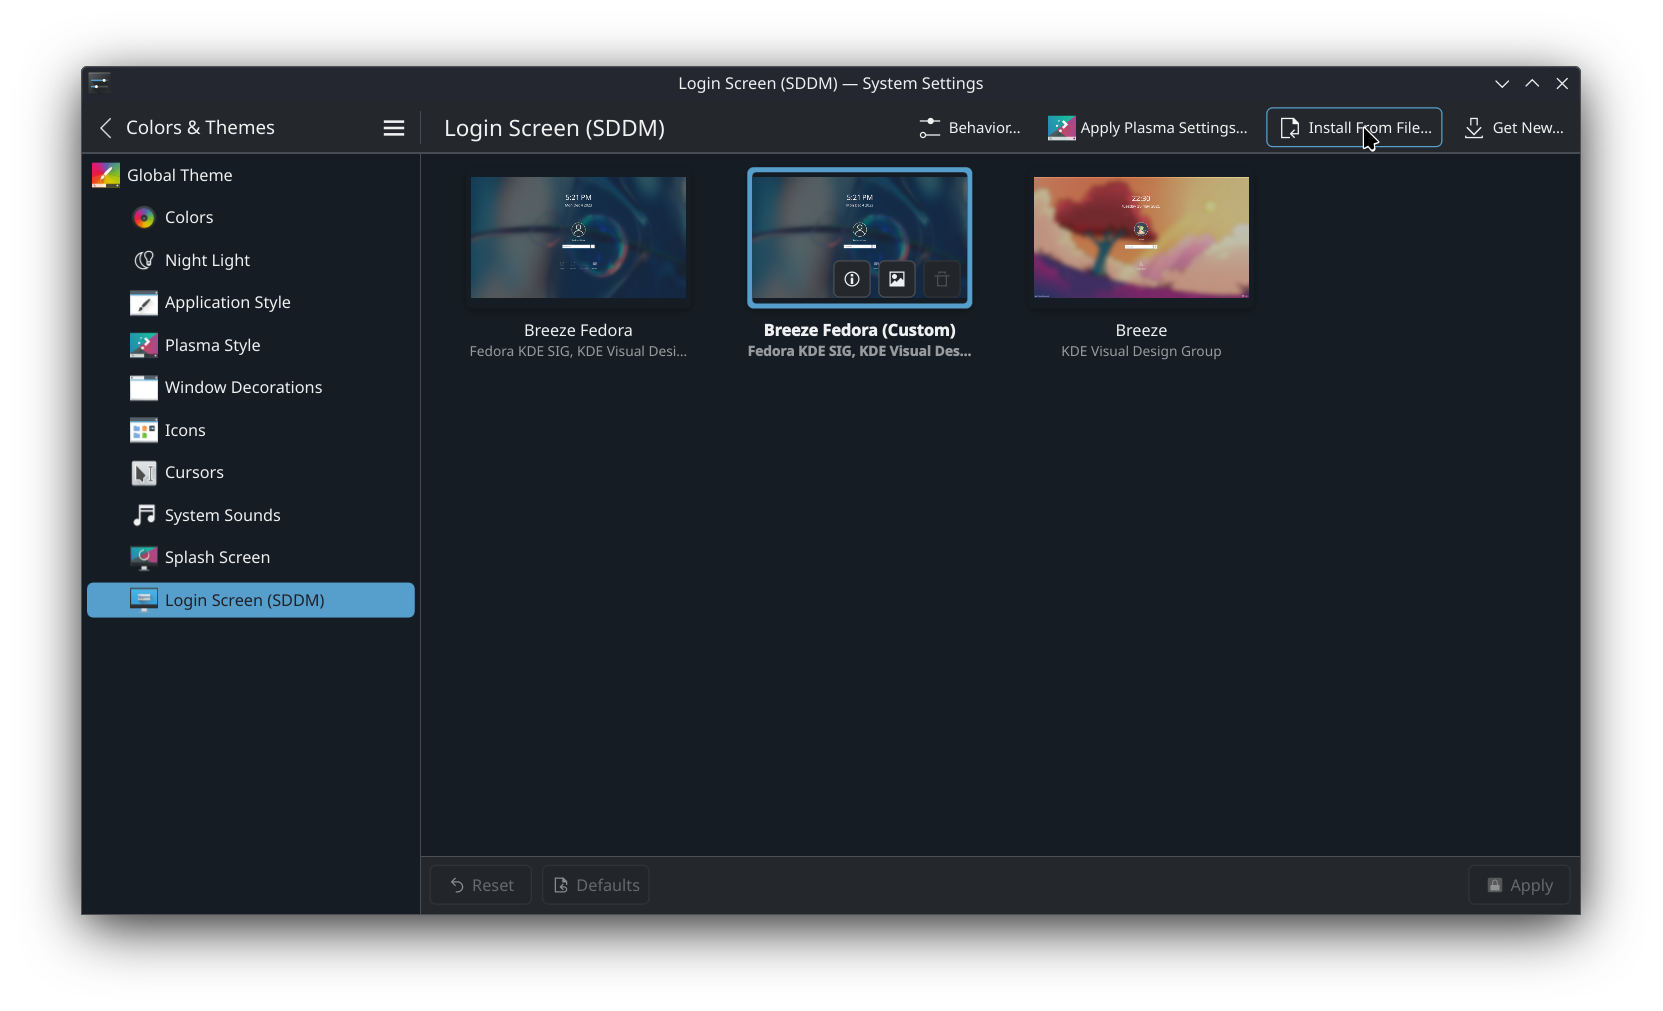Select the Breeze Fedora theme thumbnail
1663x1011 pixels.
pyautogui.click(x=578, y=238)
